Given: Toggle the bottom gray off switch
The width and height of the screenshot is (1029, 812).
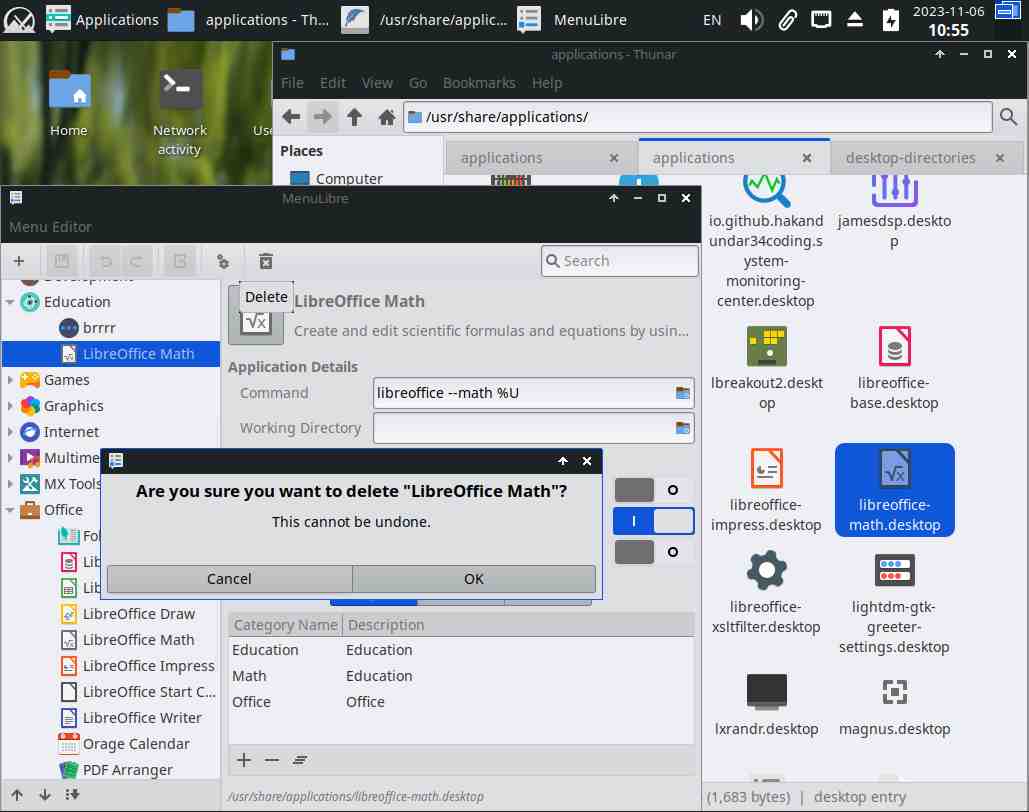Looking at the screenshot, I should (x=654, y=552).
